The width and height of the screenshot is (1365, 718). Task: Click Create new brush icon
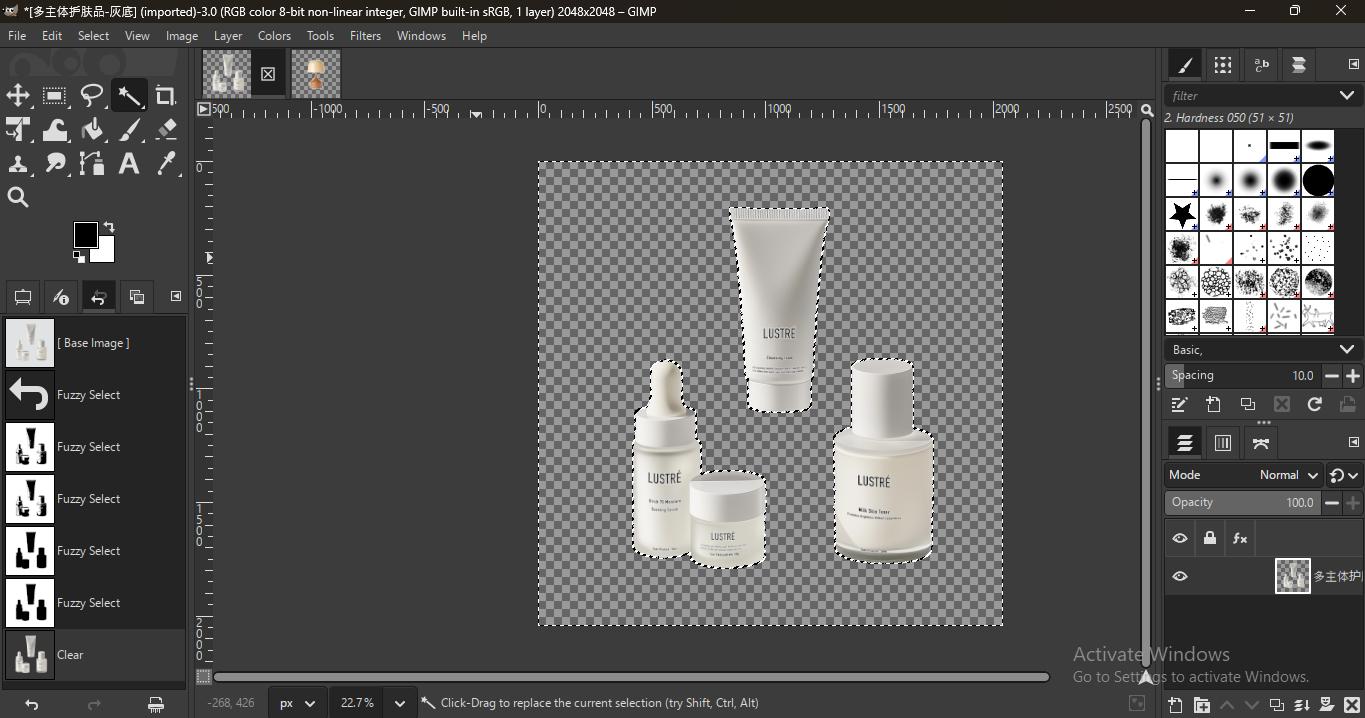pyautogui.click(x=1214, y=405)
